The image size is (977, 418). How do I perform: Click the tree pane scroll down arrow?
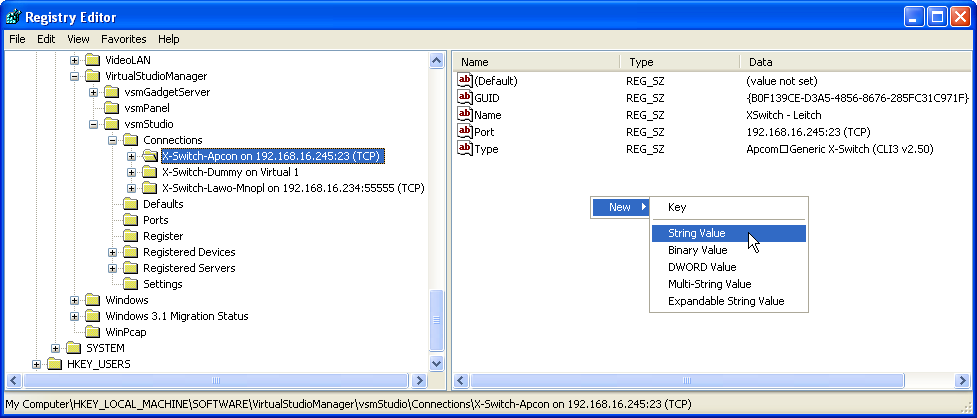click(437, 364)
